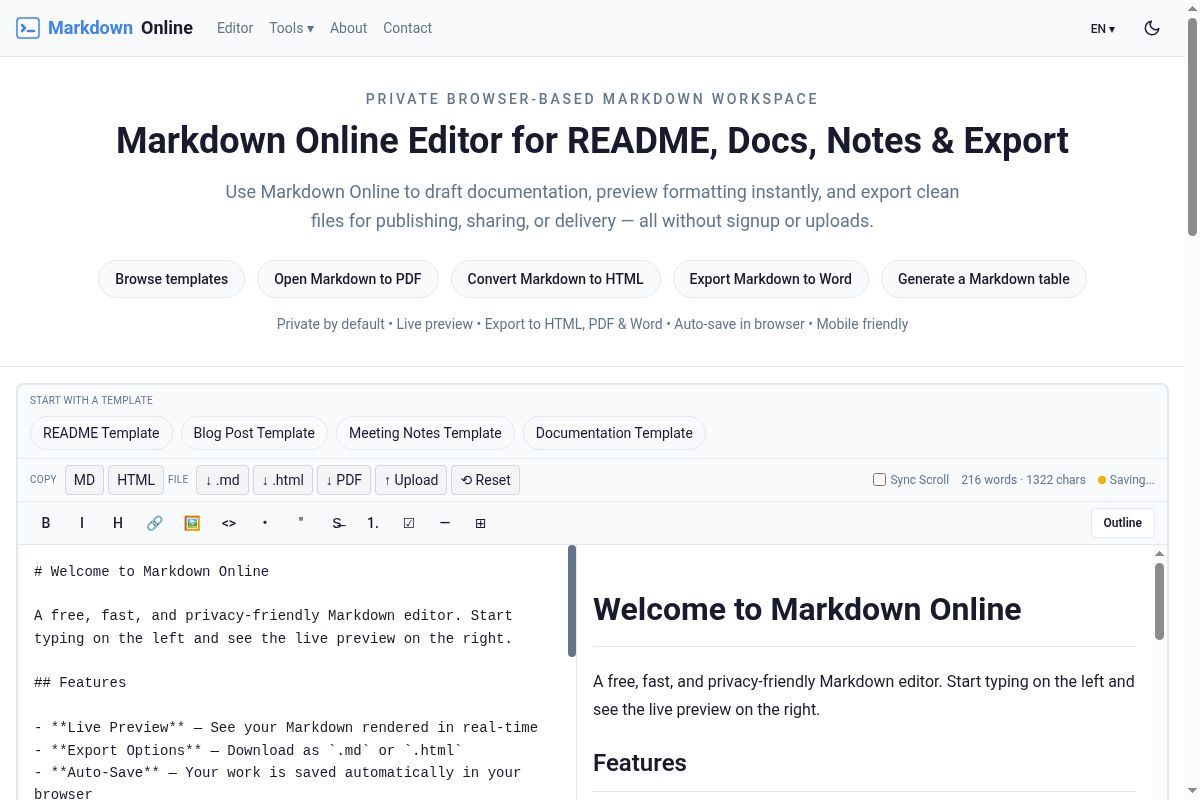Insert an image using the picture icon
Viewport: 1200px width, 800px height.
tap(192, 523)
